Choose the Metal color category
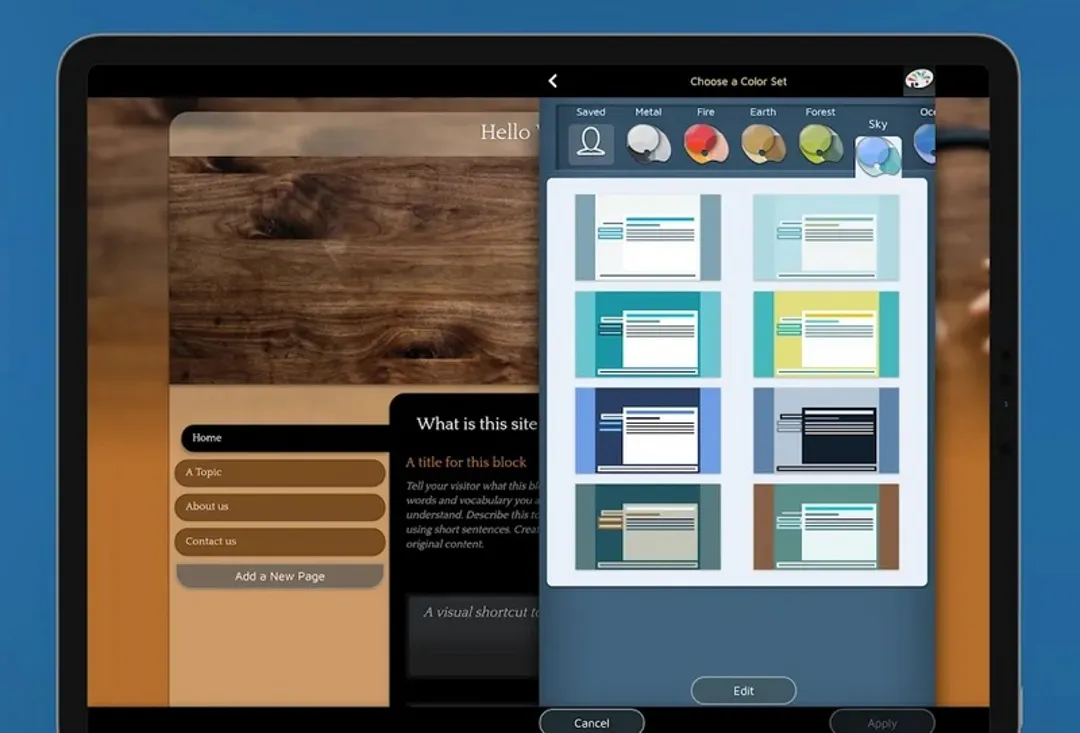This screenshot has width=1080, height=733. pyautogui.click(x=648, y=144)
